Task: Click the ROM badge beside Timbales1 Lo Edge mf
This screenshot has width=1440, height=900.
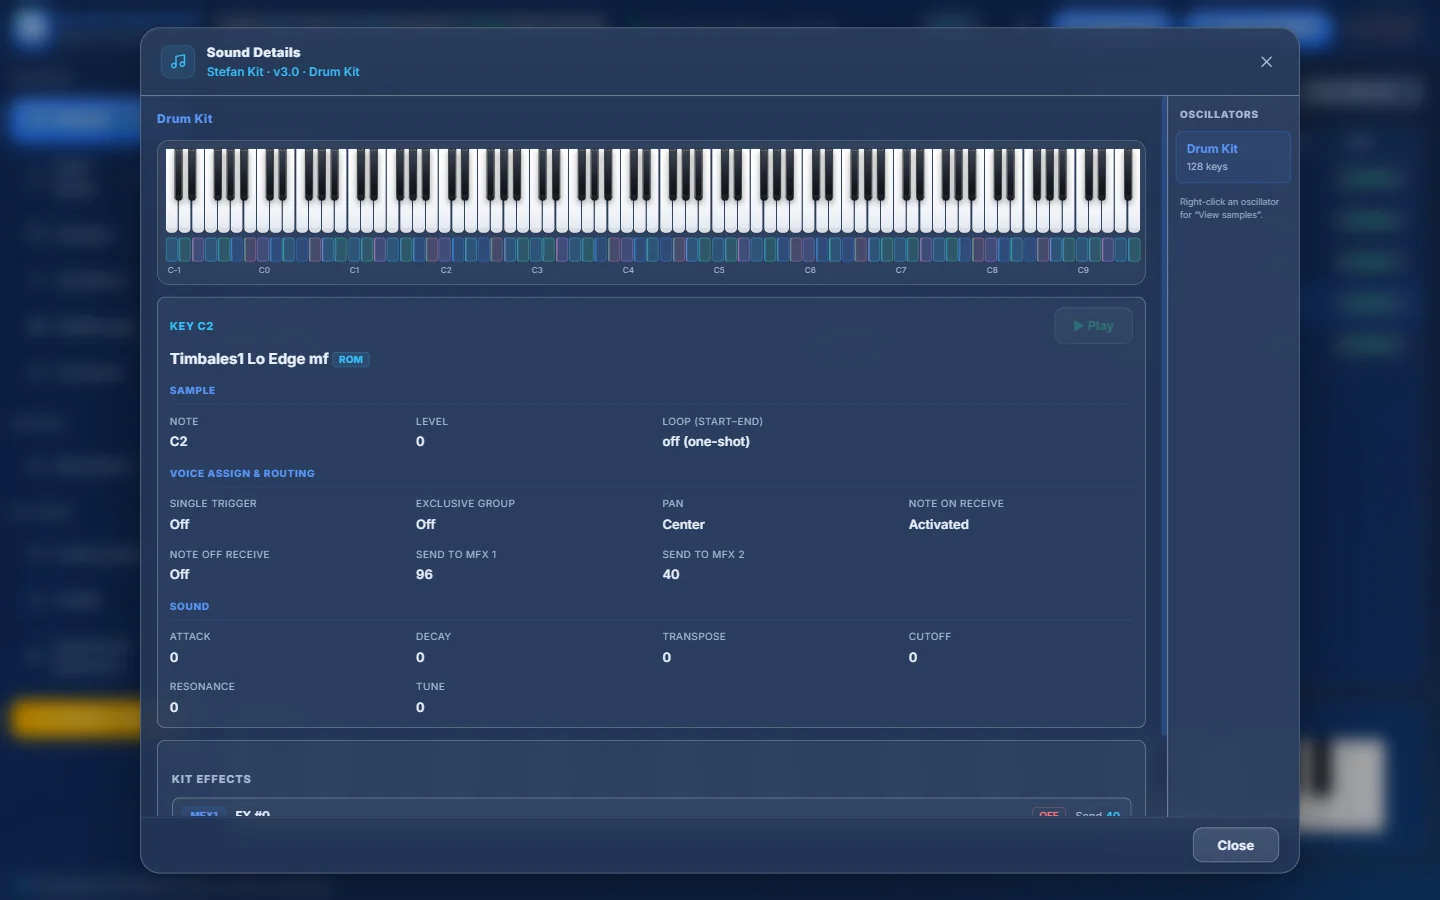Action: (x=351, y=359)
